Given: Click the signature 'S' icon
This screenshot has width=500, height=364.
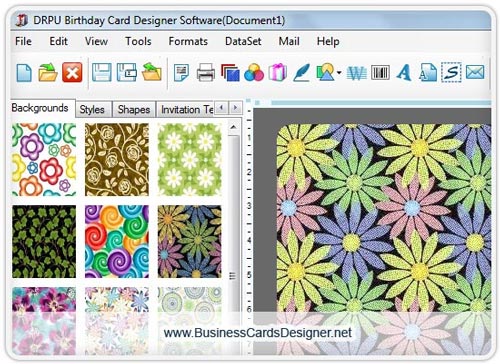Looking at the screenshot, I should point(451,72).
